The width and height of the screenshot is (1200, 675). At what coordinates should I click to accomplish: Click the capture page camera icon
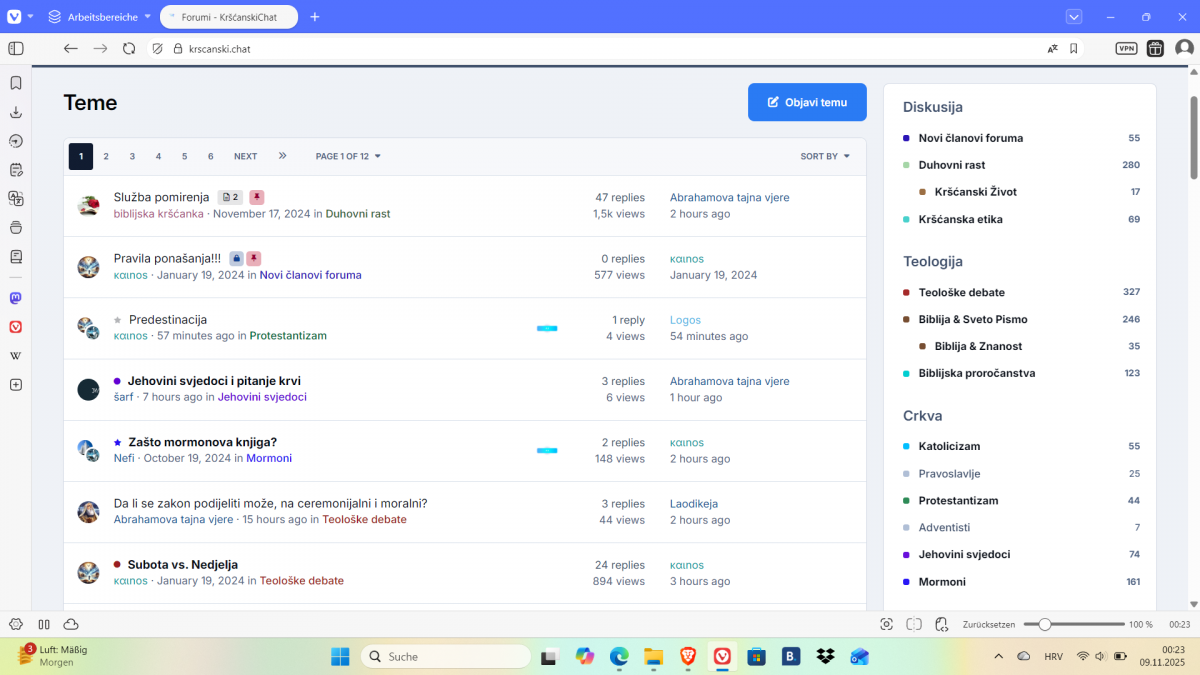coord(886,624)
